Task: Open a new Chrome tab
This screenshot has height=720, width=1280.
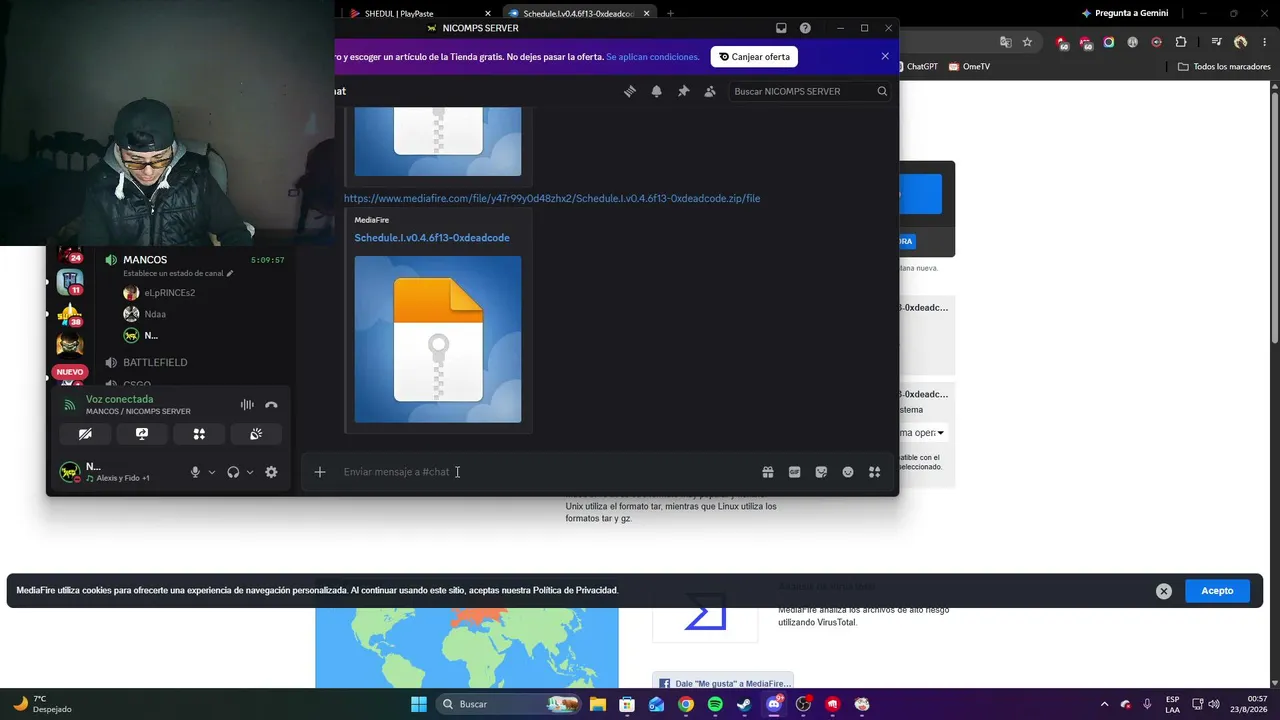Action: pyautogui.click(x=670, y=13)
